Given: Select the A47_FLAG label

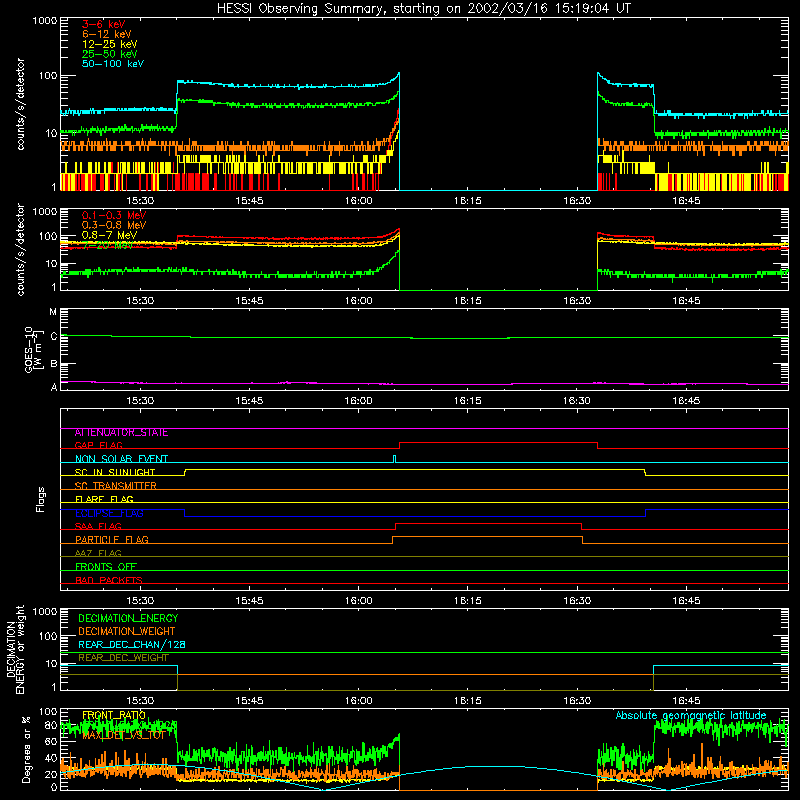Looking at the screenshot, I should coord(98,553).
